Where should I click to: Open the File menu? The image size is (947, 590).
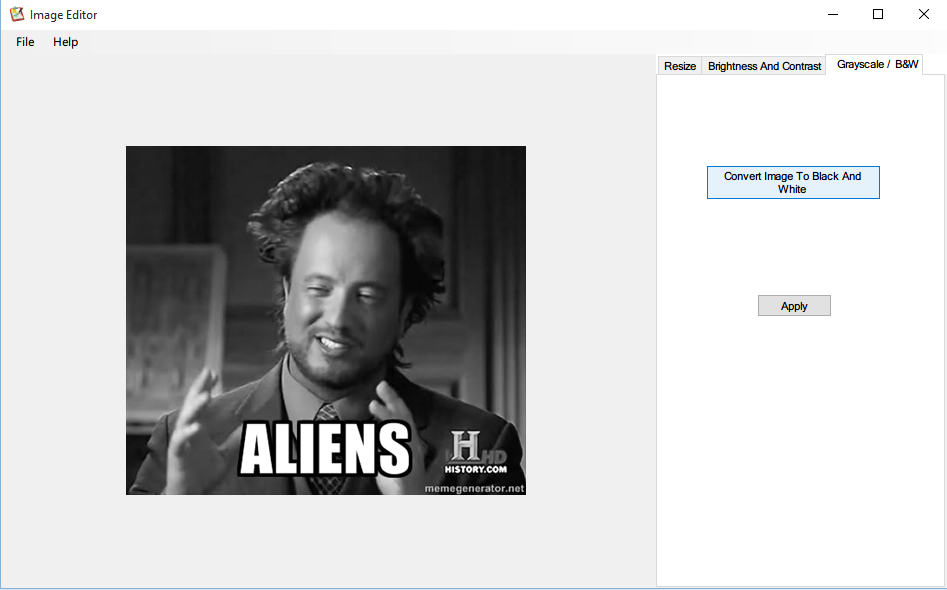coord(25,42)
